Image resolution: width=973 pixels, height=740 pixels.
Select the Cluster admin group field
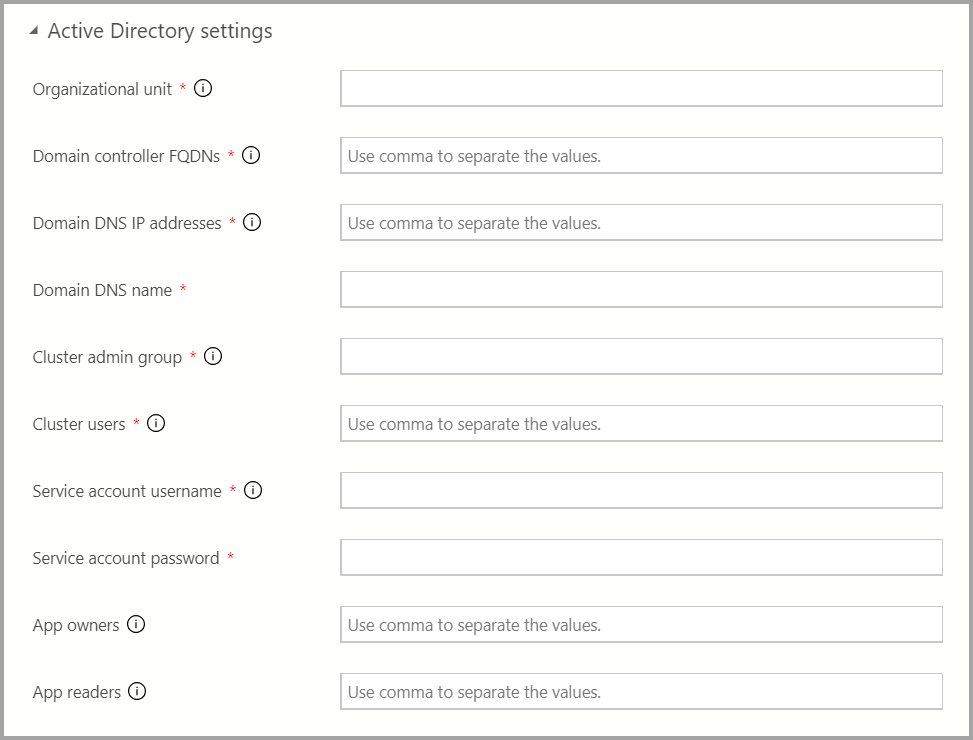(641, 356)
